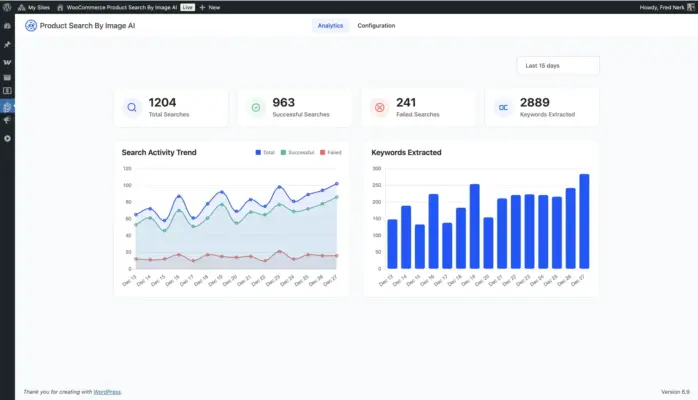Click the Dec 26 bar in Keywords Extracted

pos(571,228)
